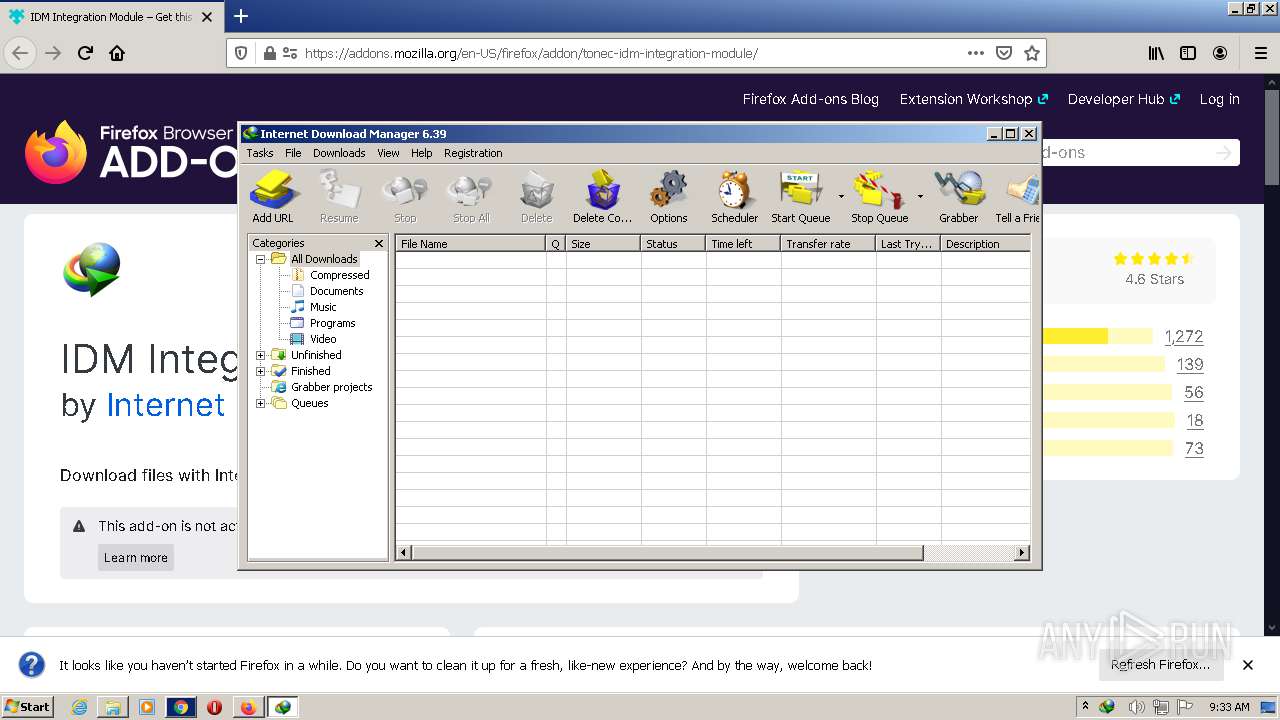This screenshot has height=720, width=1280.
Task: Expand the Finished tree node
Action: [261, 371]
